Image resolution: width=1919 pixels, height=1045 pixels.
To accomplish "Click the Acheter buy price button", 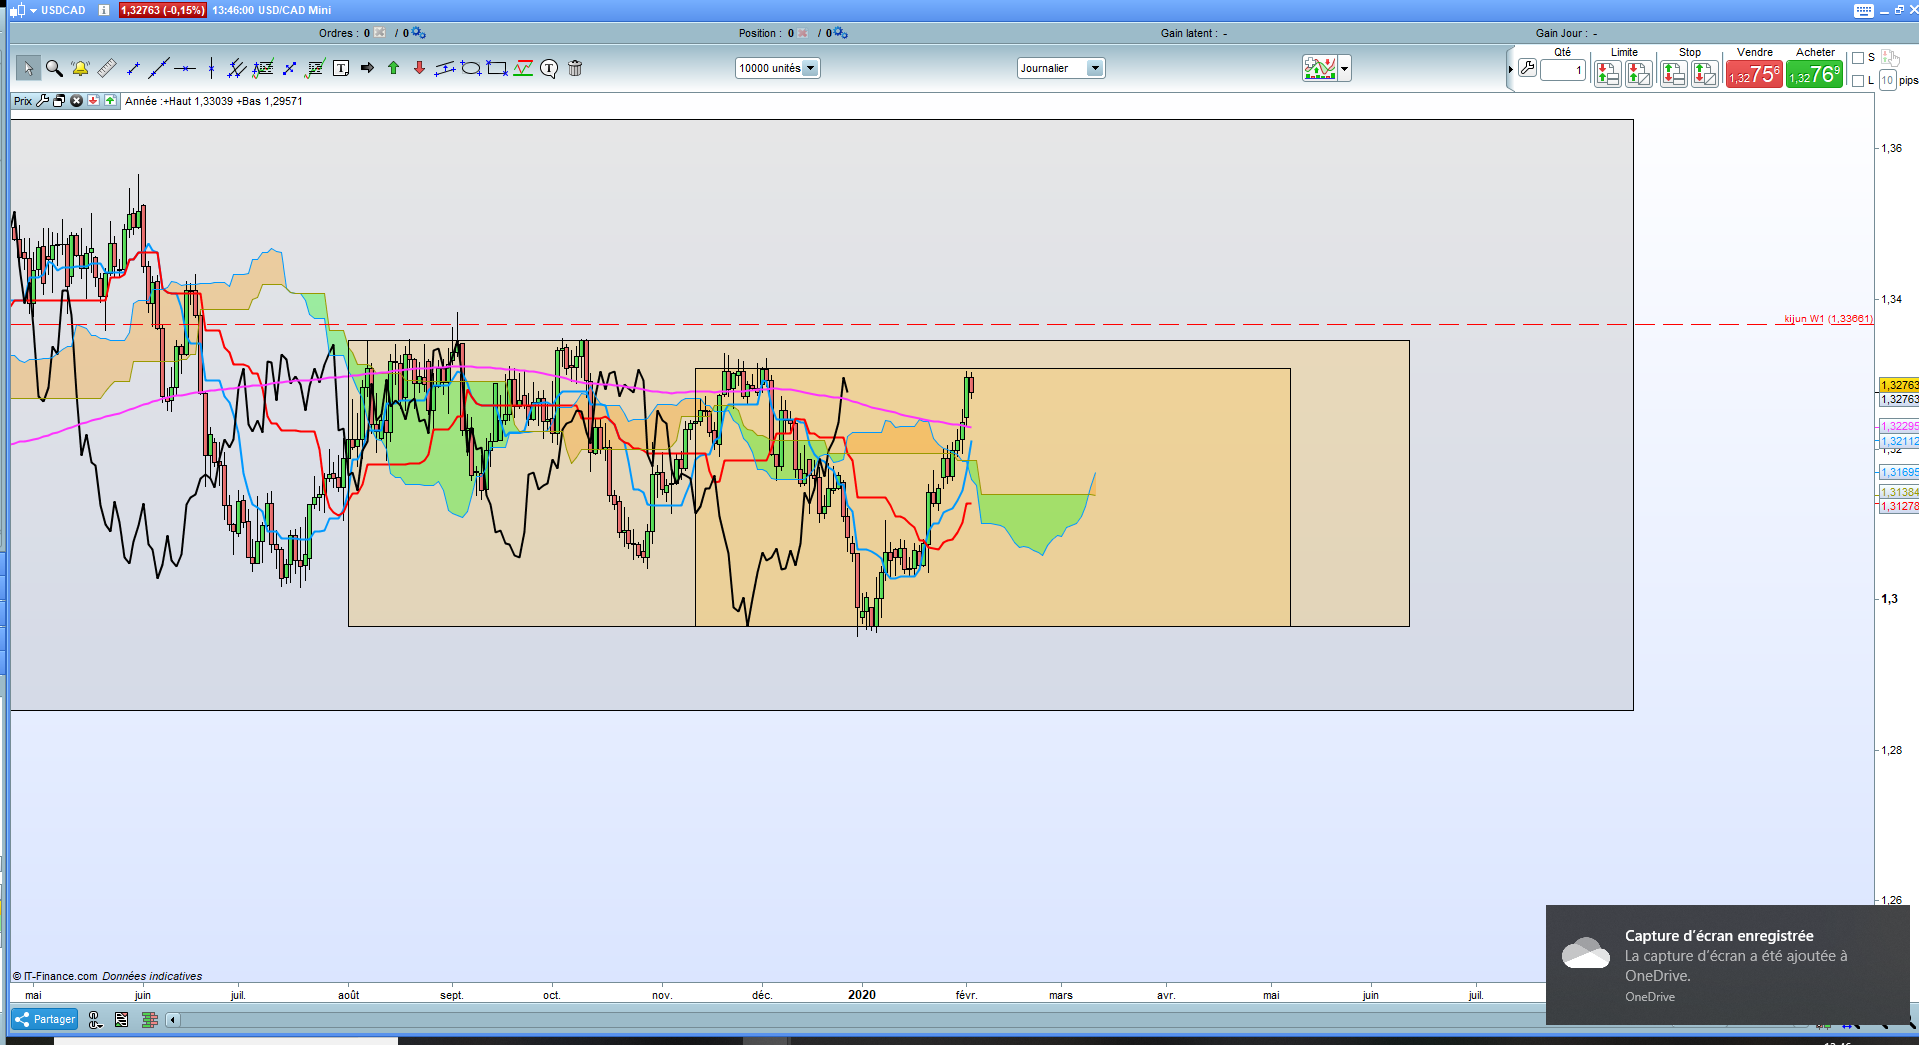I will point(1814,74).
